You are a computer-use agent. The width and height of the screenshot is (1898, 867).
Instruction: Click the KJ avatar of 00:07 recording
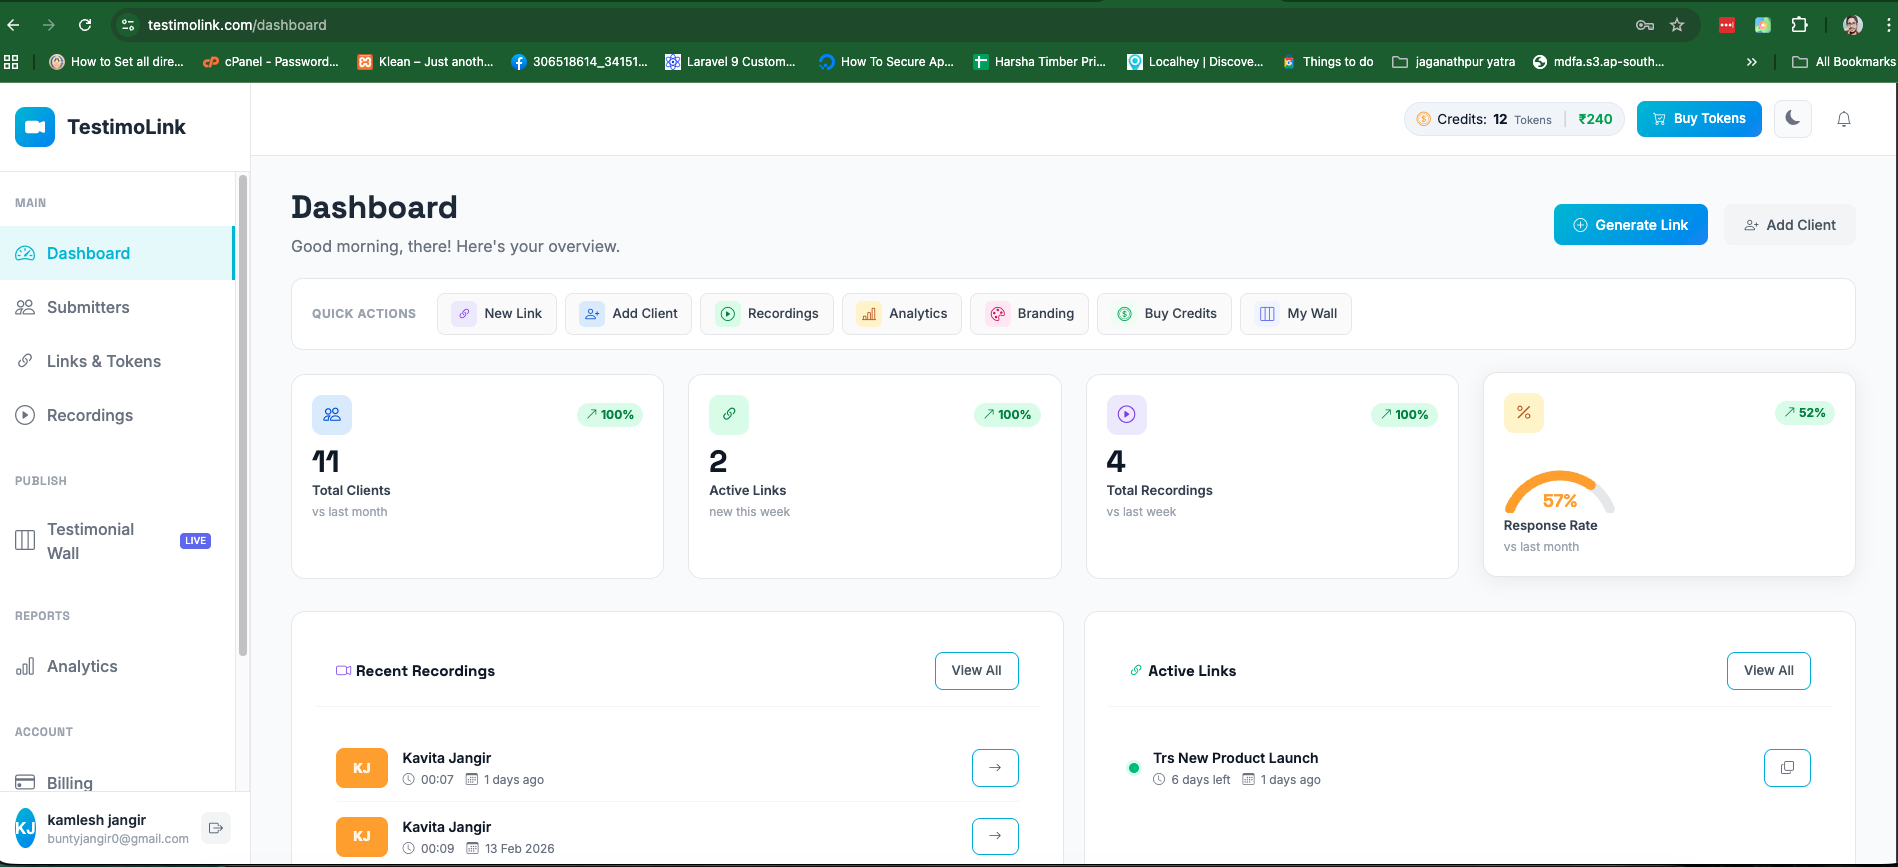click(x=362, y=768)
